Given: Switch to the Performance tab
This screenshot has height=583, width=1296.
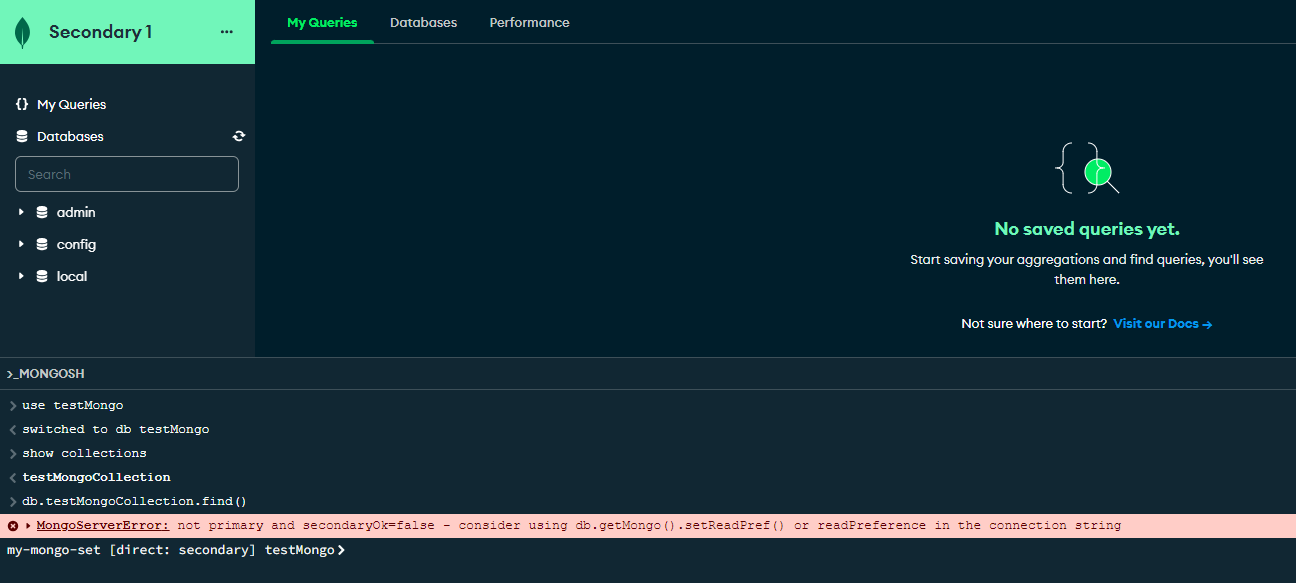Looking at the screenshot, I should pos(529,22).
